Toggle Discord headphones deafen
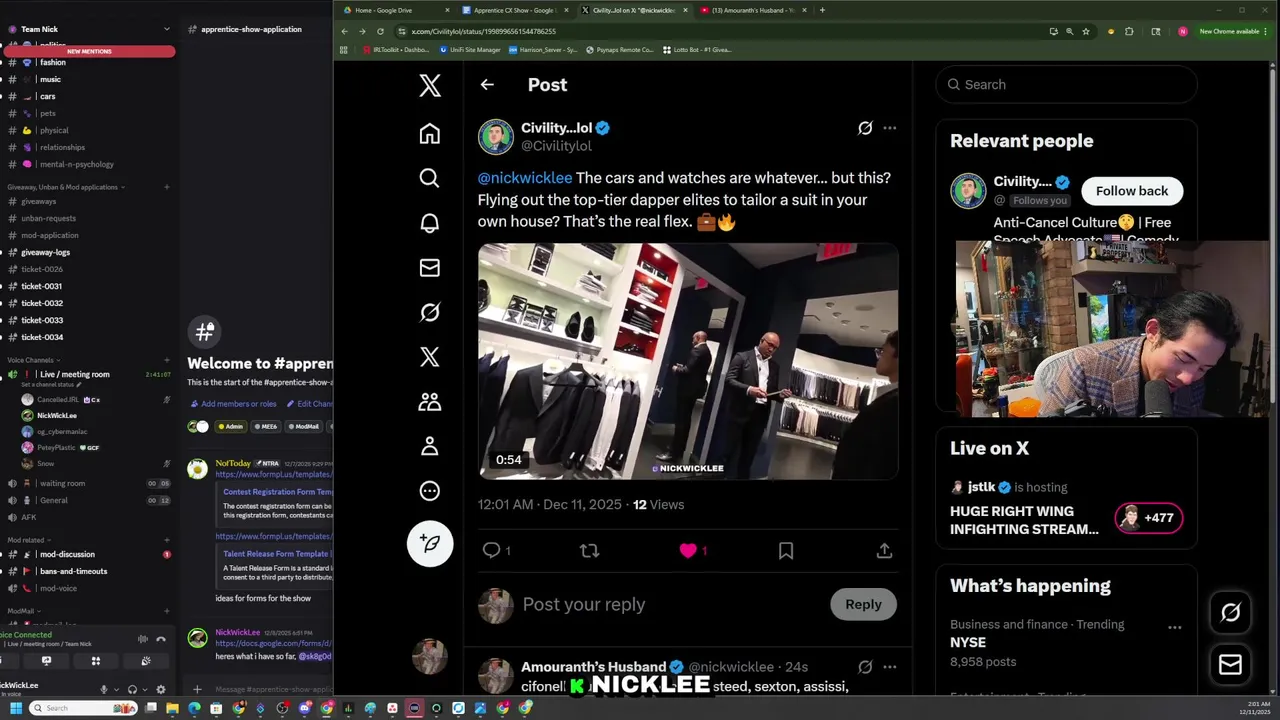The width and height of the screenshot is (1280, 720). tap(132, 689)
